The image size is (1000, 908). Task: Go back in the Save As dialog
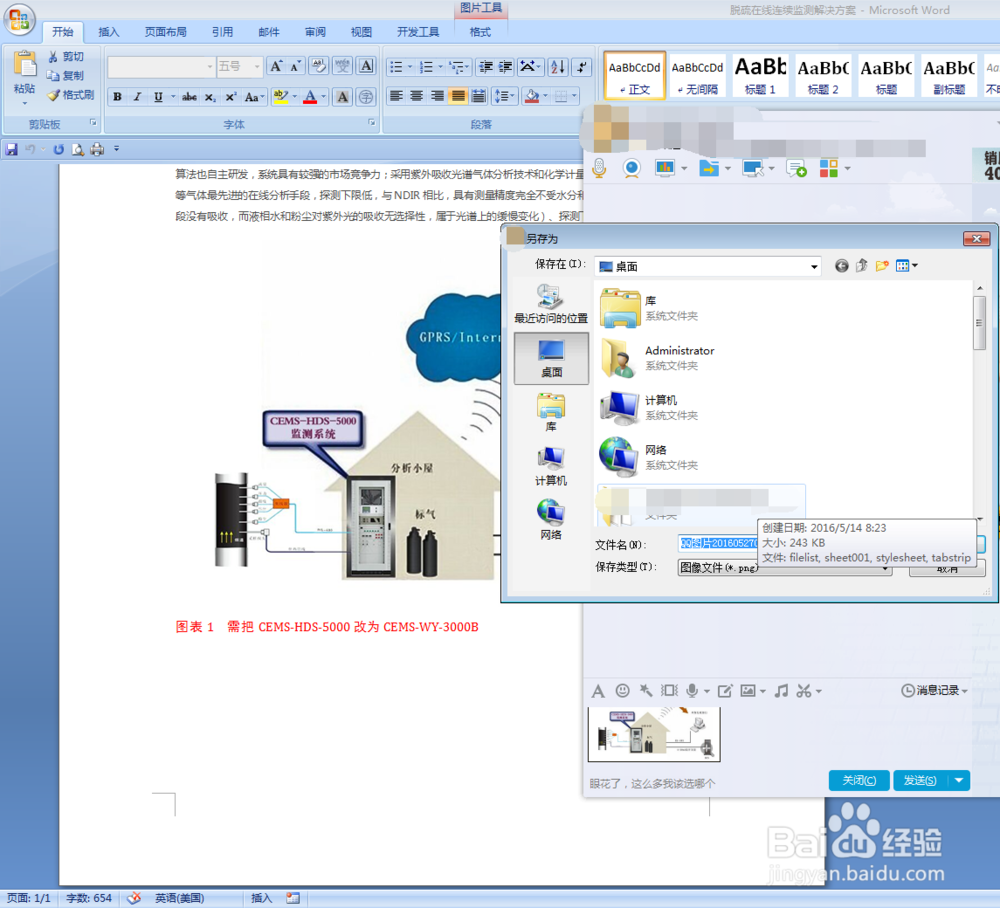pos(842,266)
